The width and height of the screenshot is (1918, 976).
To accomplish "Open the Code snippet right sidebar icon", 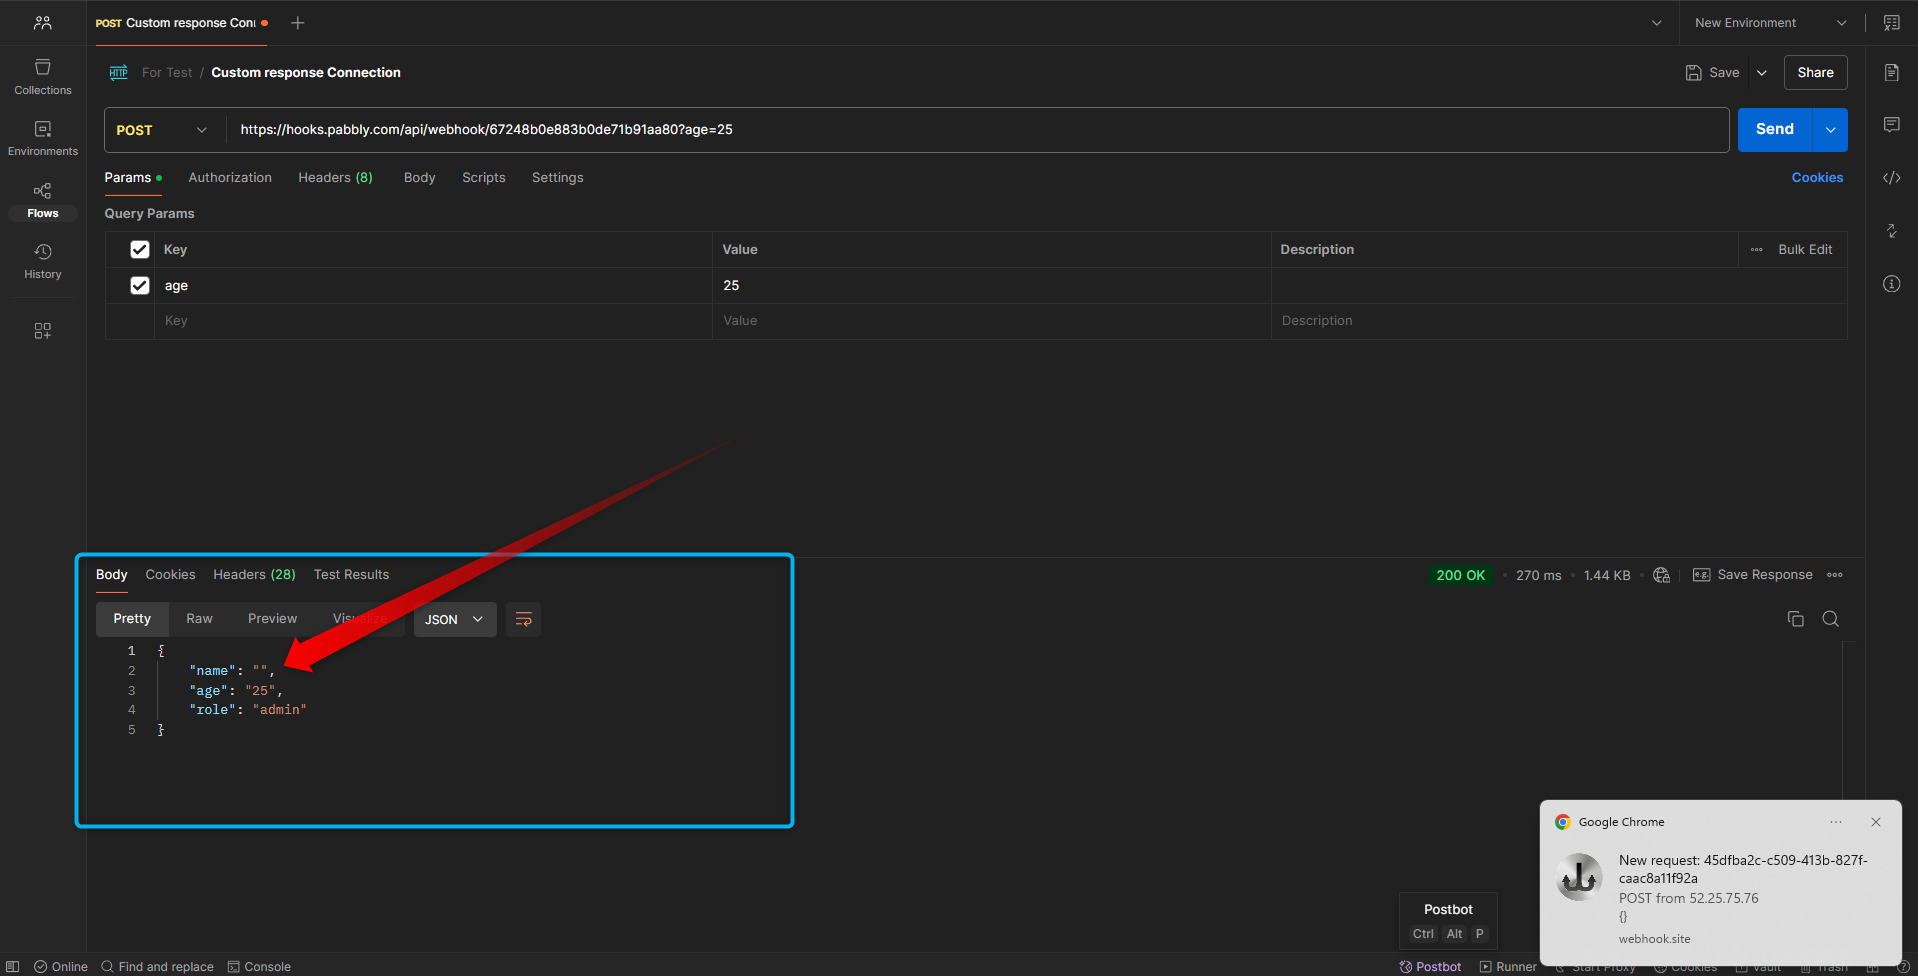I will [x=1891, y=178].
